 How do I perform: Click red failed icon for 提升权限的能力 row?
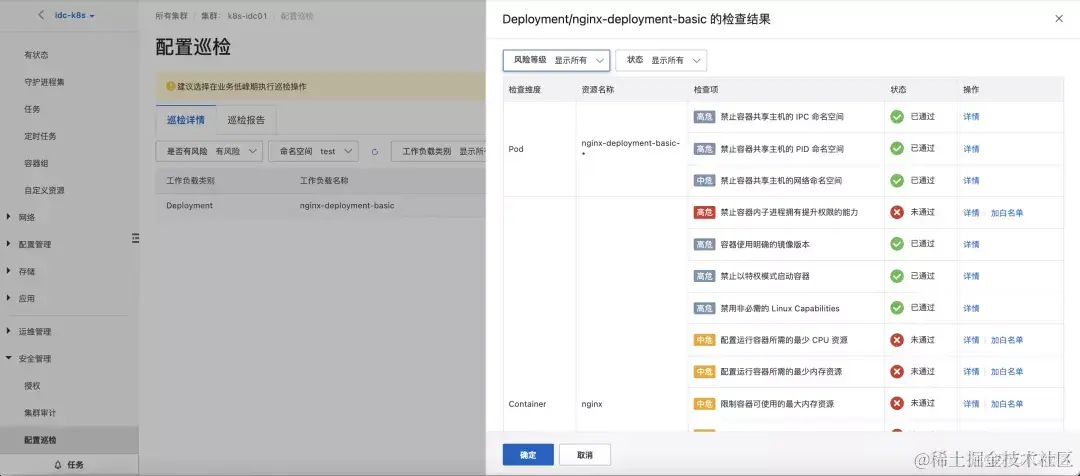(x=897, y=212)
